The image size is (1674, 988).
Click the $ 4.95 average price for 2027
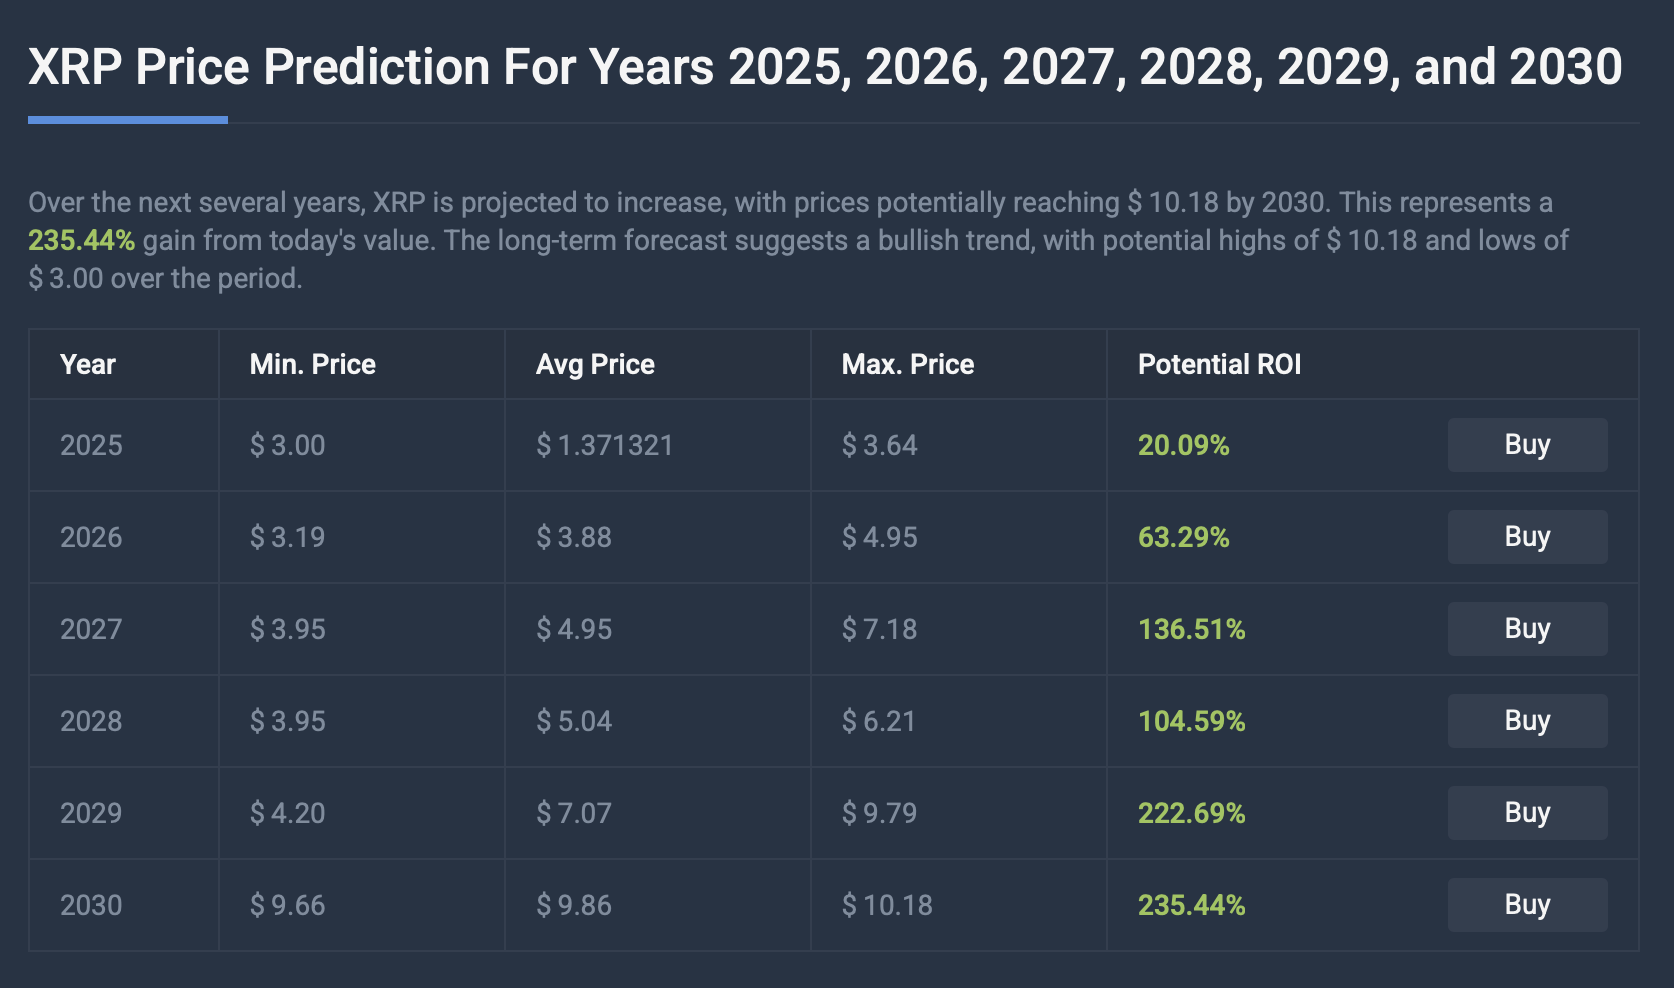coord(575,629)
